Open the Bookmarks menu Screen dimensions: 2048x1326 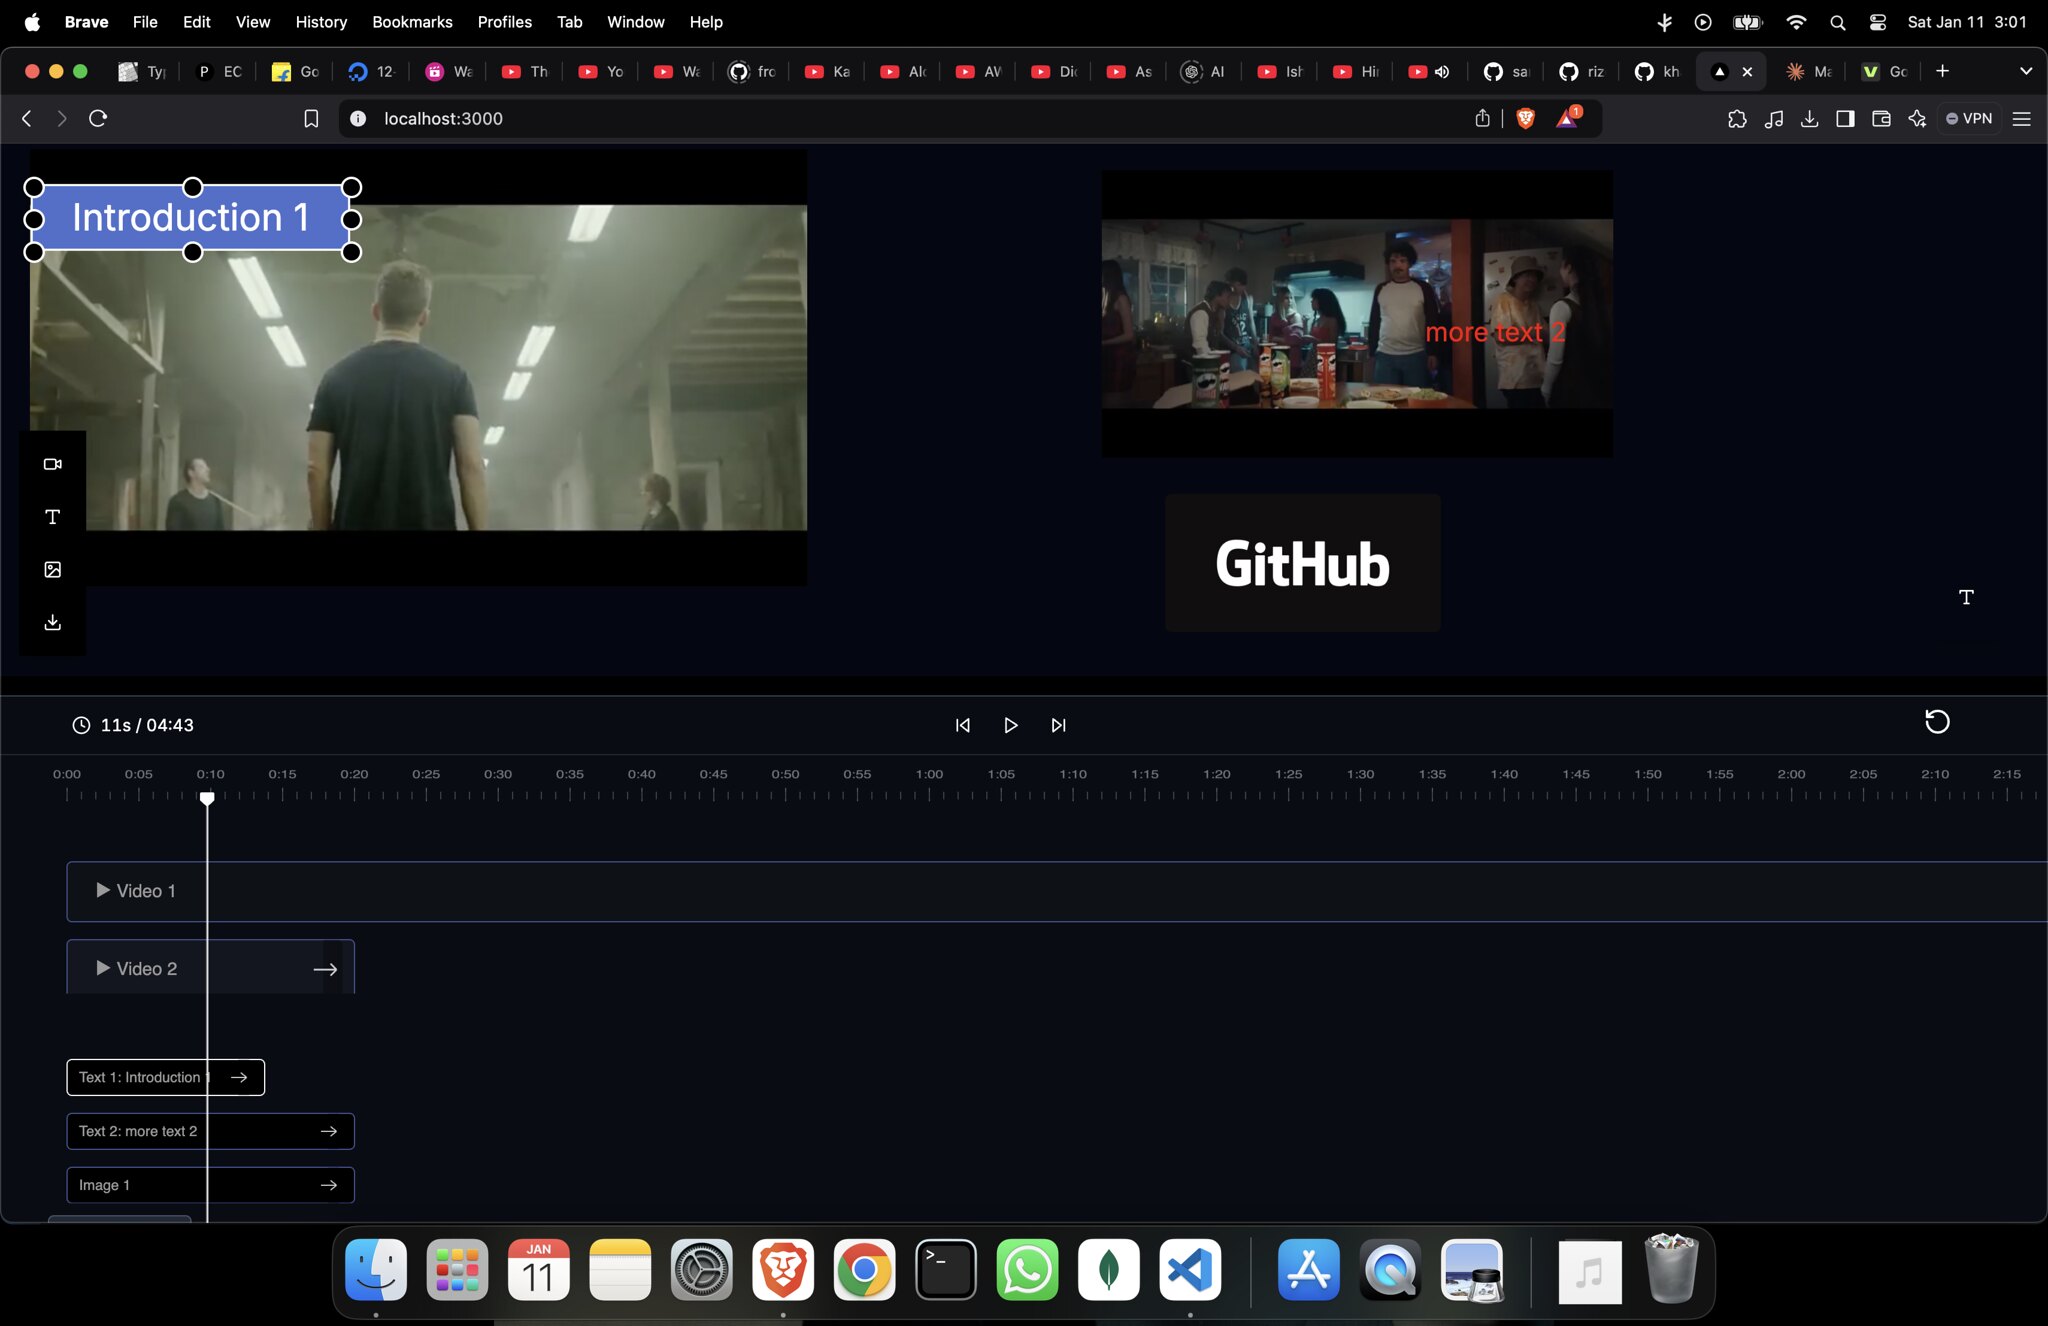pos(412,22)
